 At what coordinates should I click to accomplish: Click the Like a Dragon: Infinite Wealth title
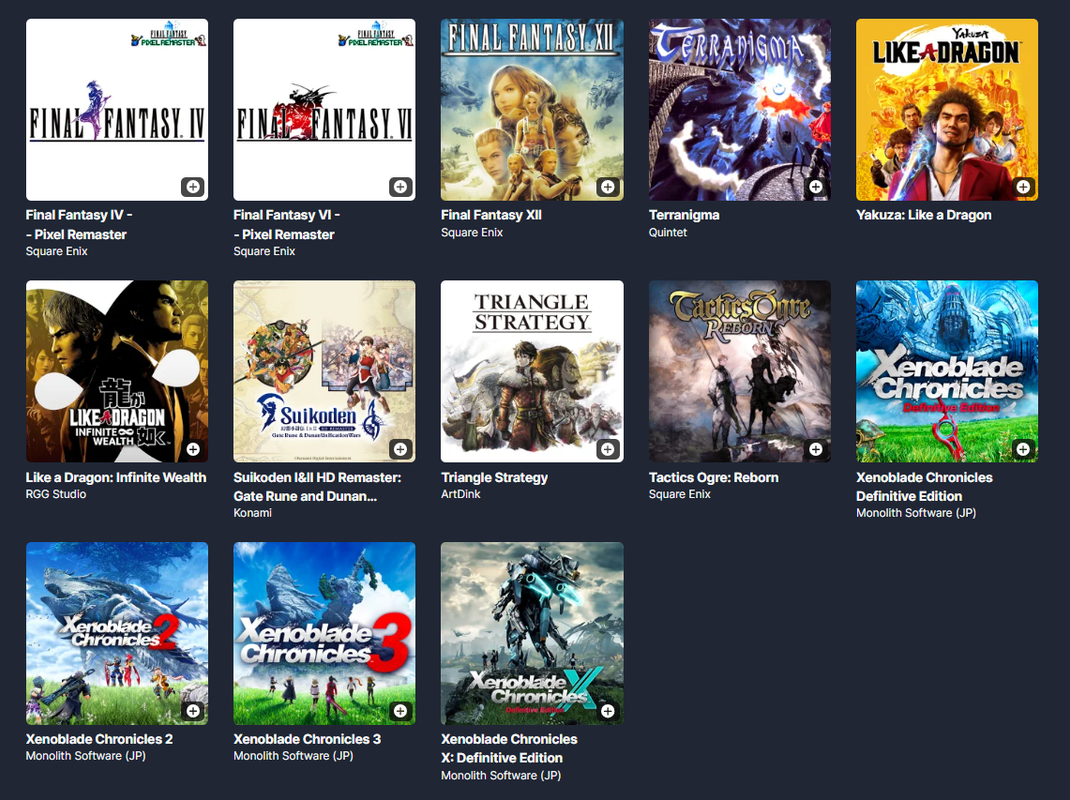click(x=116, y=477)
